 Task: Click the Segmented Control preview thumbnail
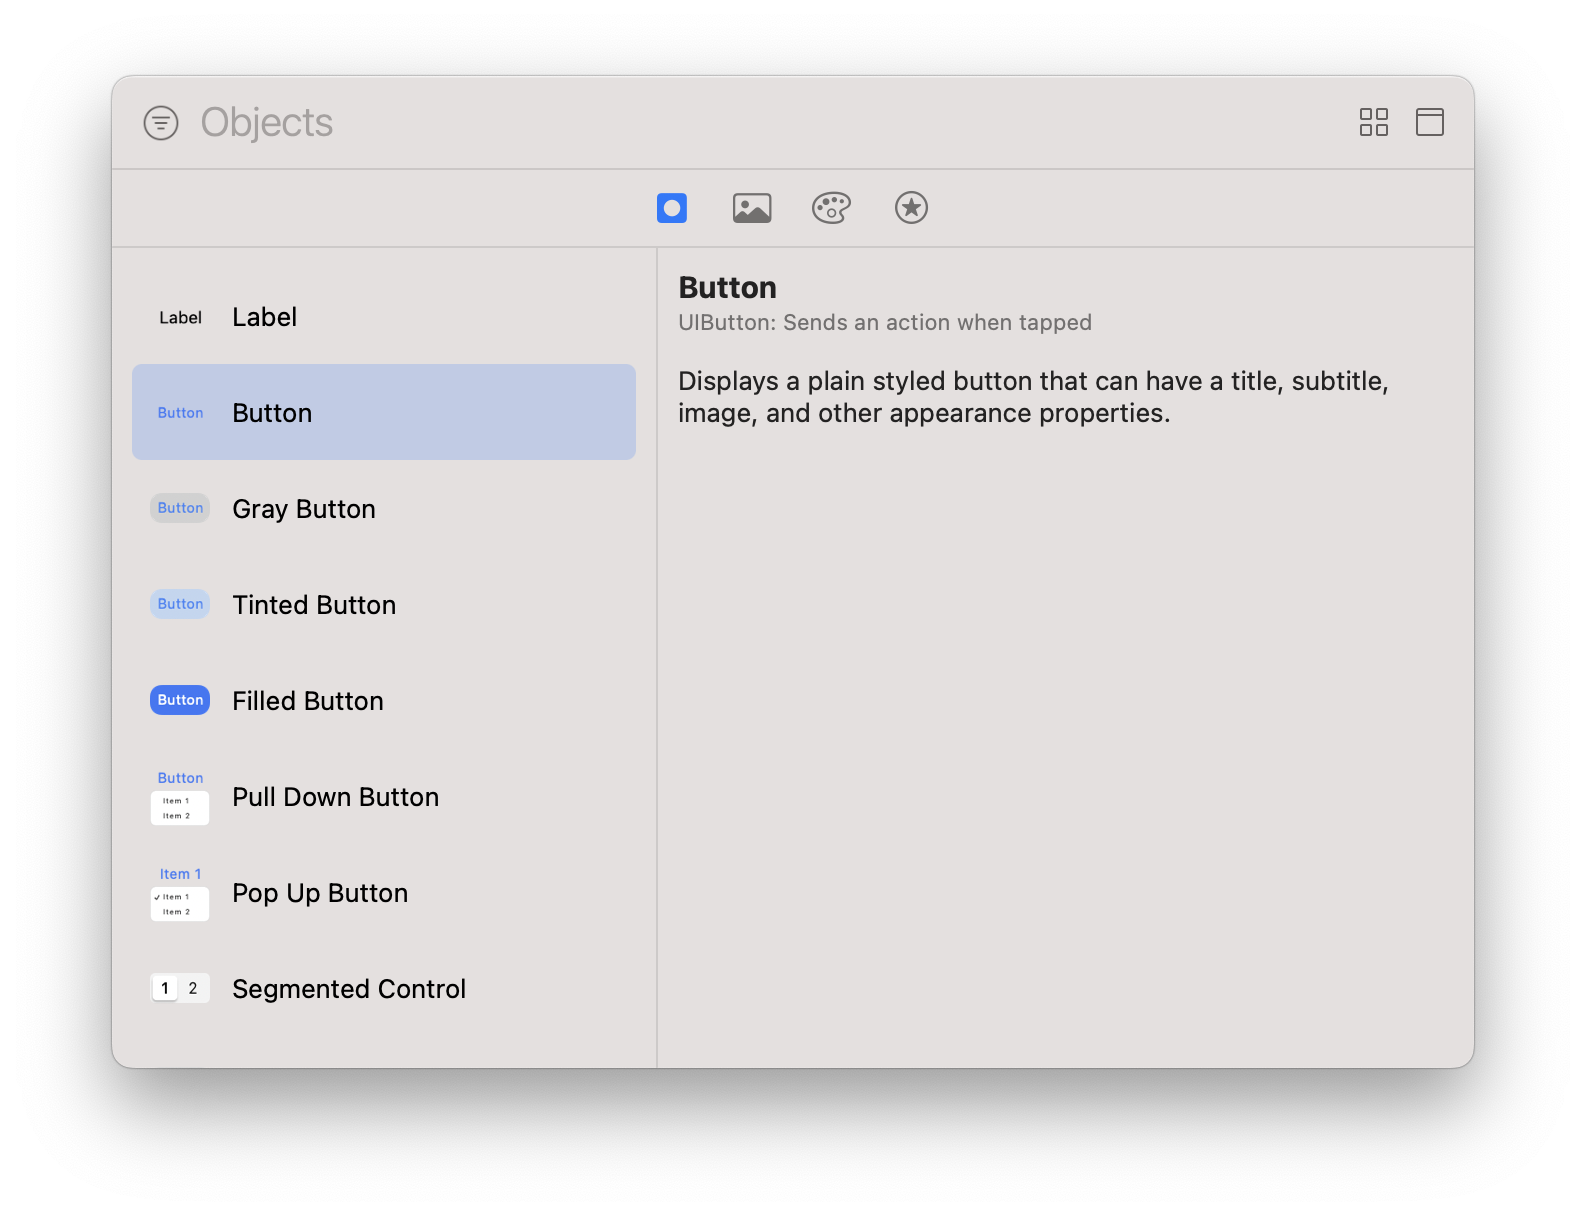180,988
